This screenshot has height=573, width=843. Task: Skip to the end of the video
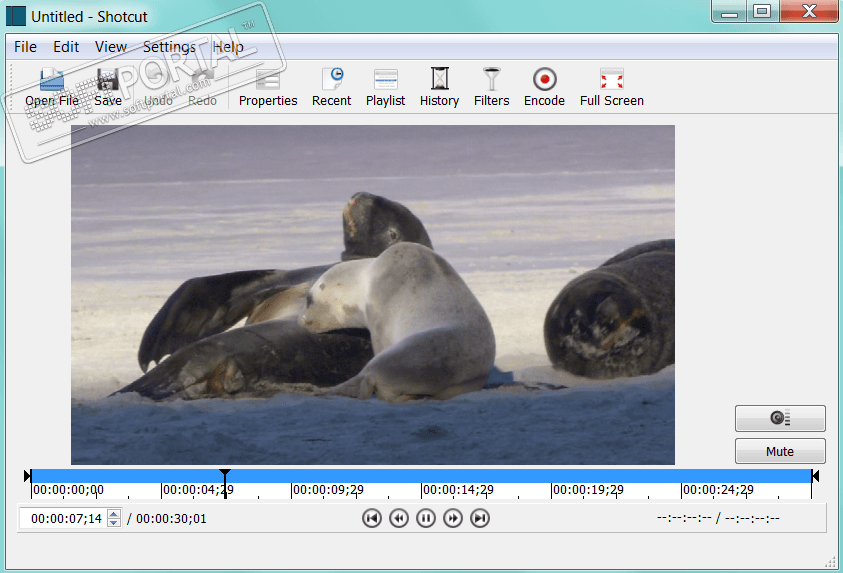click(480, 518)
